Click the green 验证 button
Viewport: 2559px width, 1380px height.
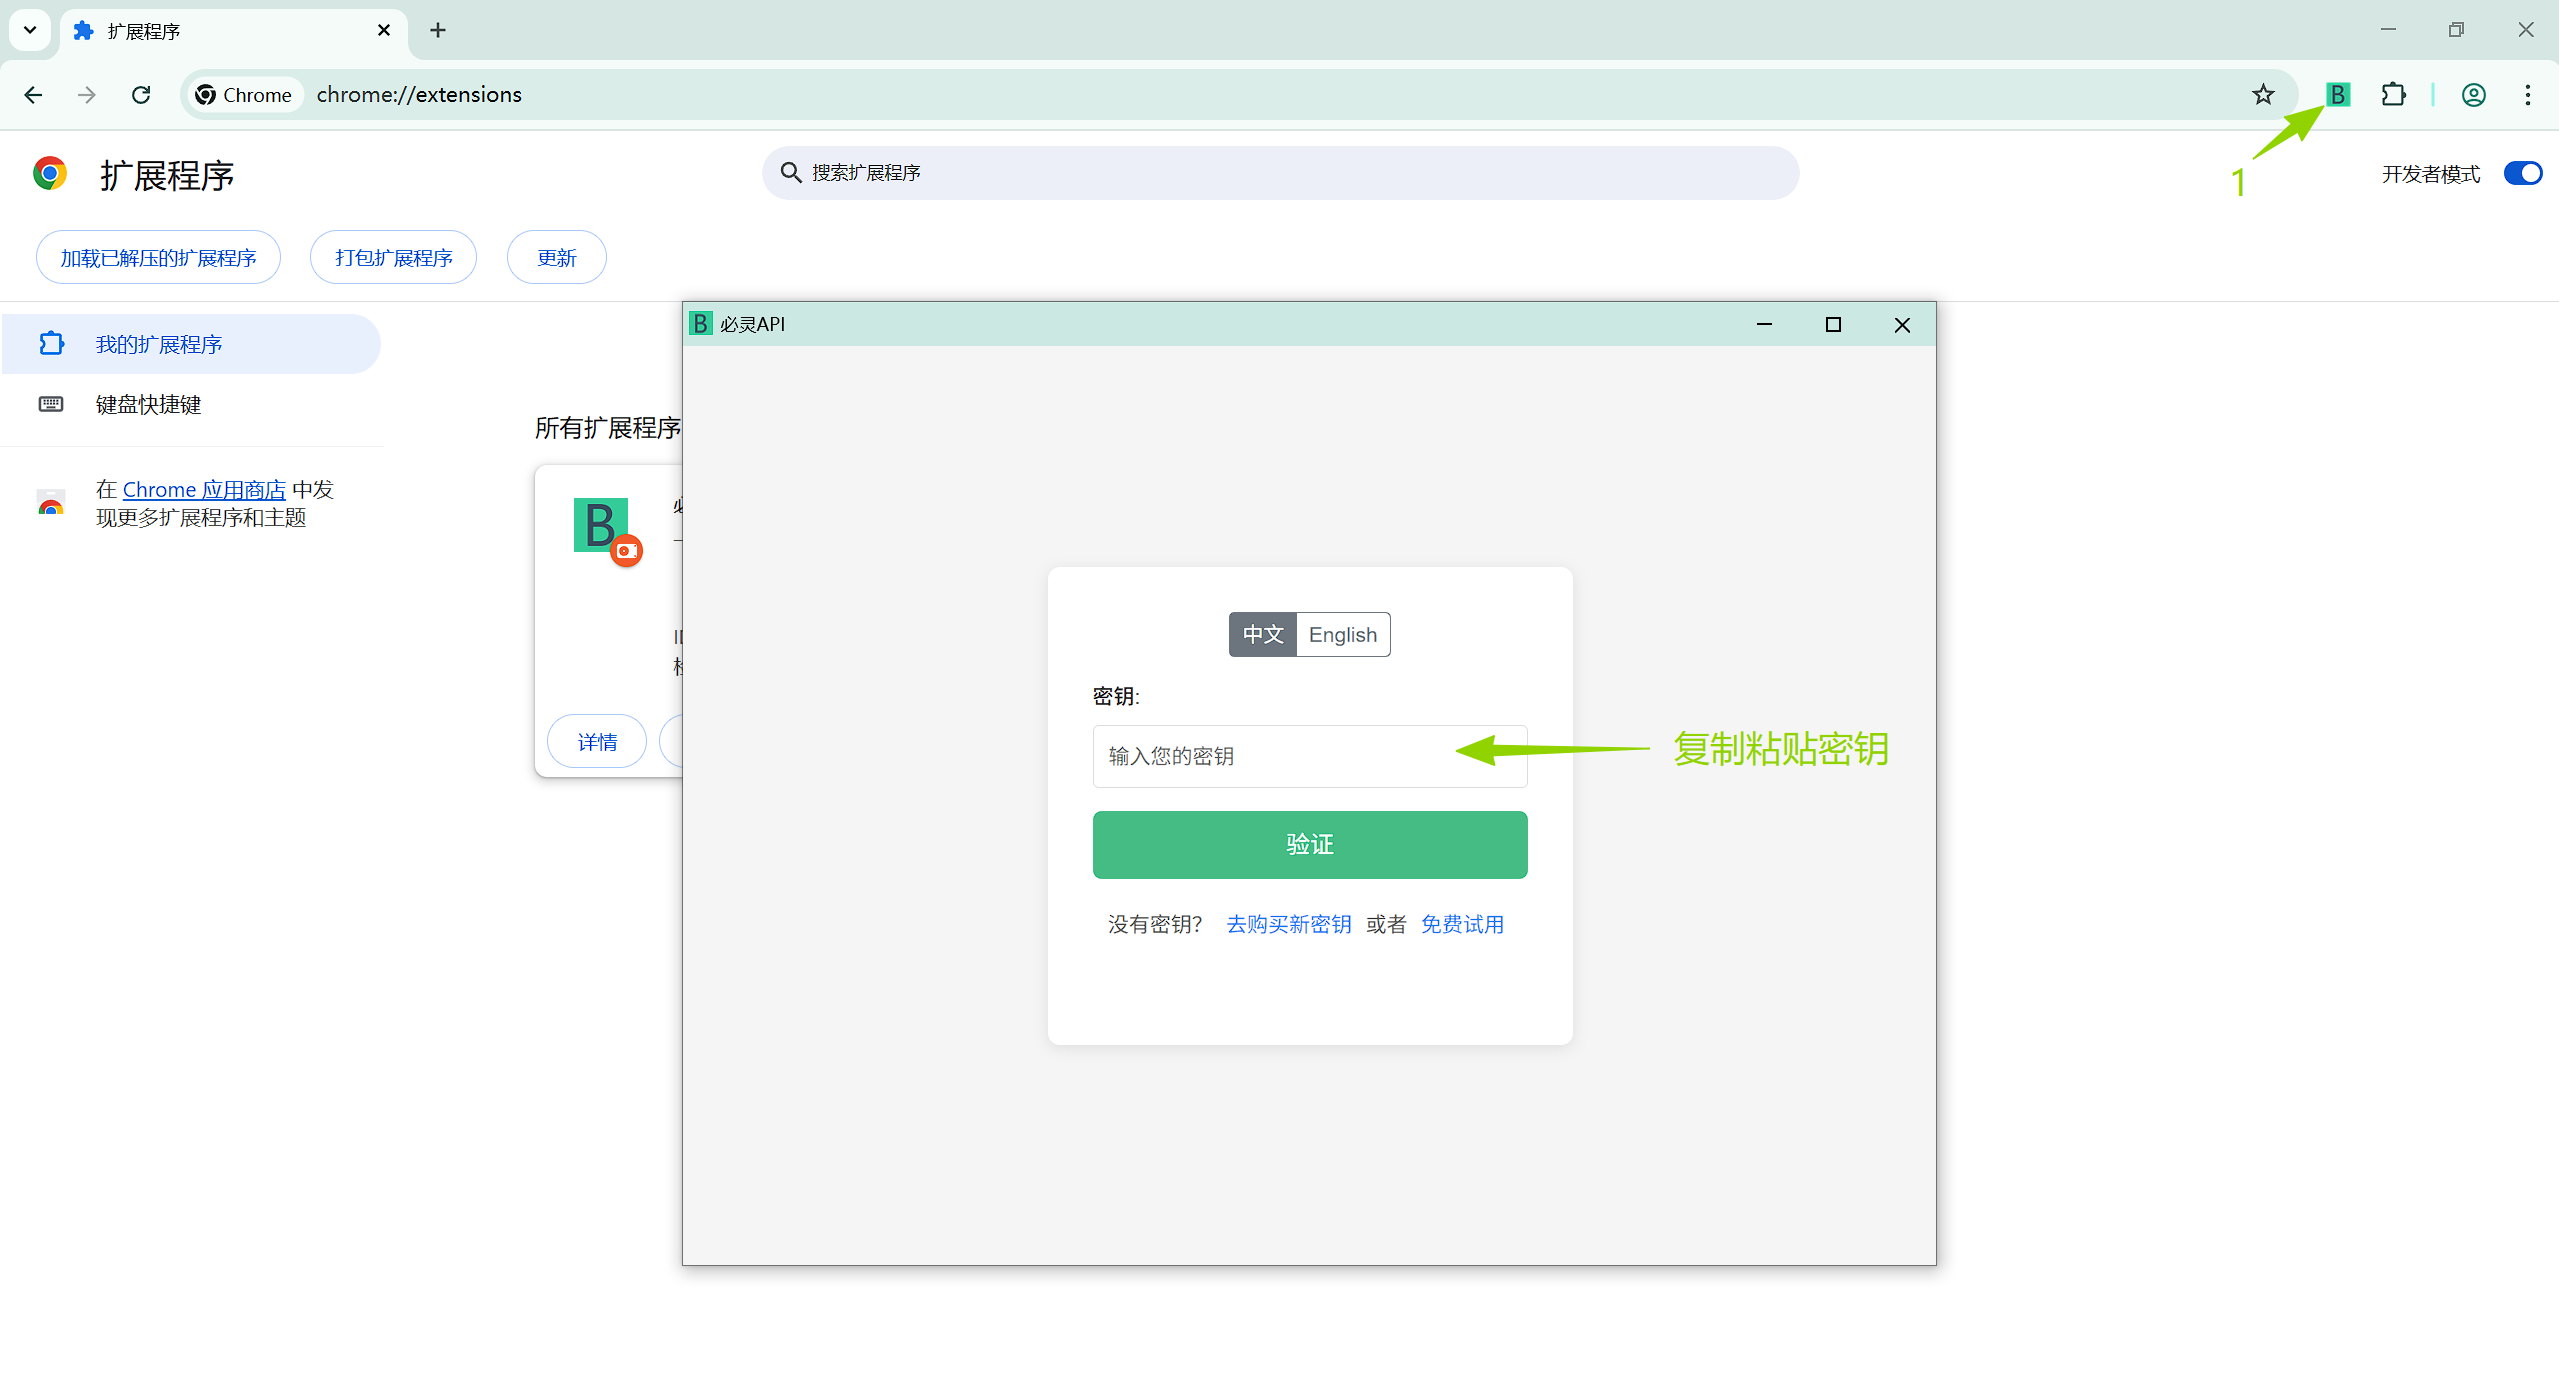pos(1309,844)
